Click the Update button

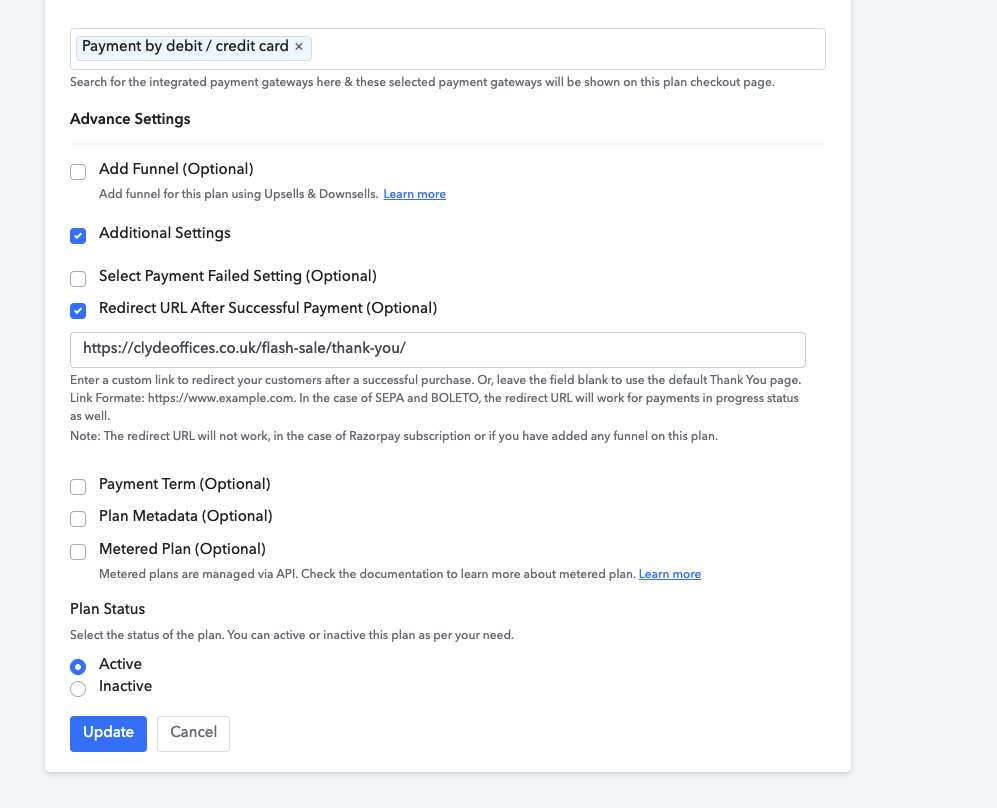(108, 734)
